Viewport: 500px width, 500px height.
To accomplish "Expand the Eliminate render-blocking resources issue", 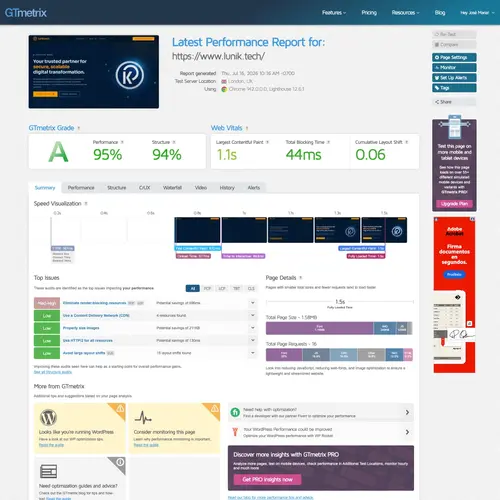I will [253, 303].
